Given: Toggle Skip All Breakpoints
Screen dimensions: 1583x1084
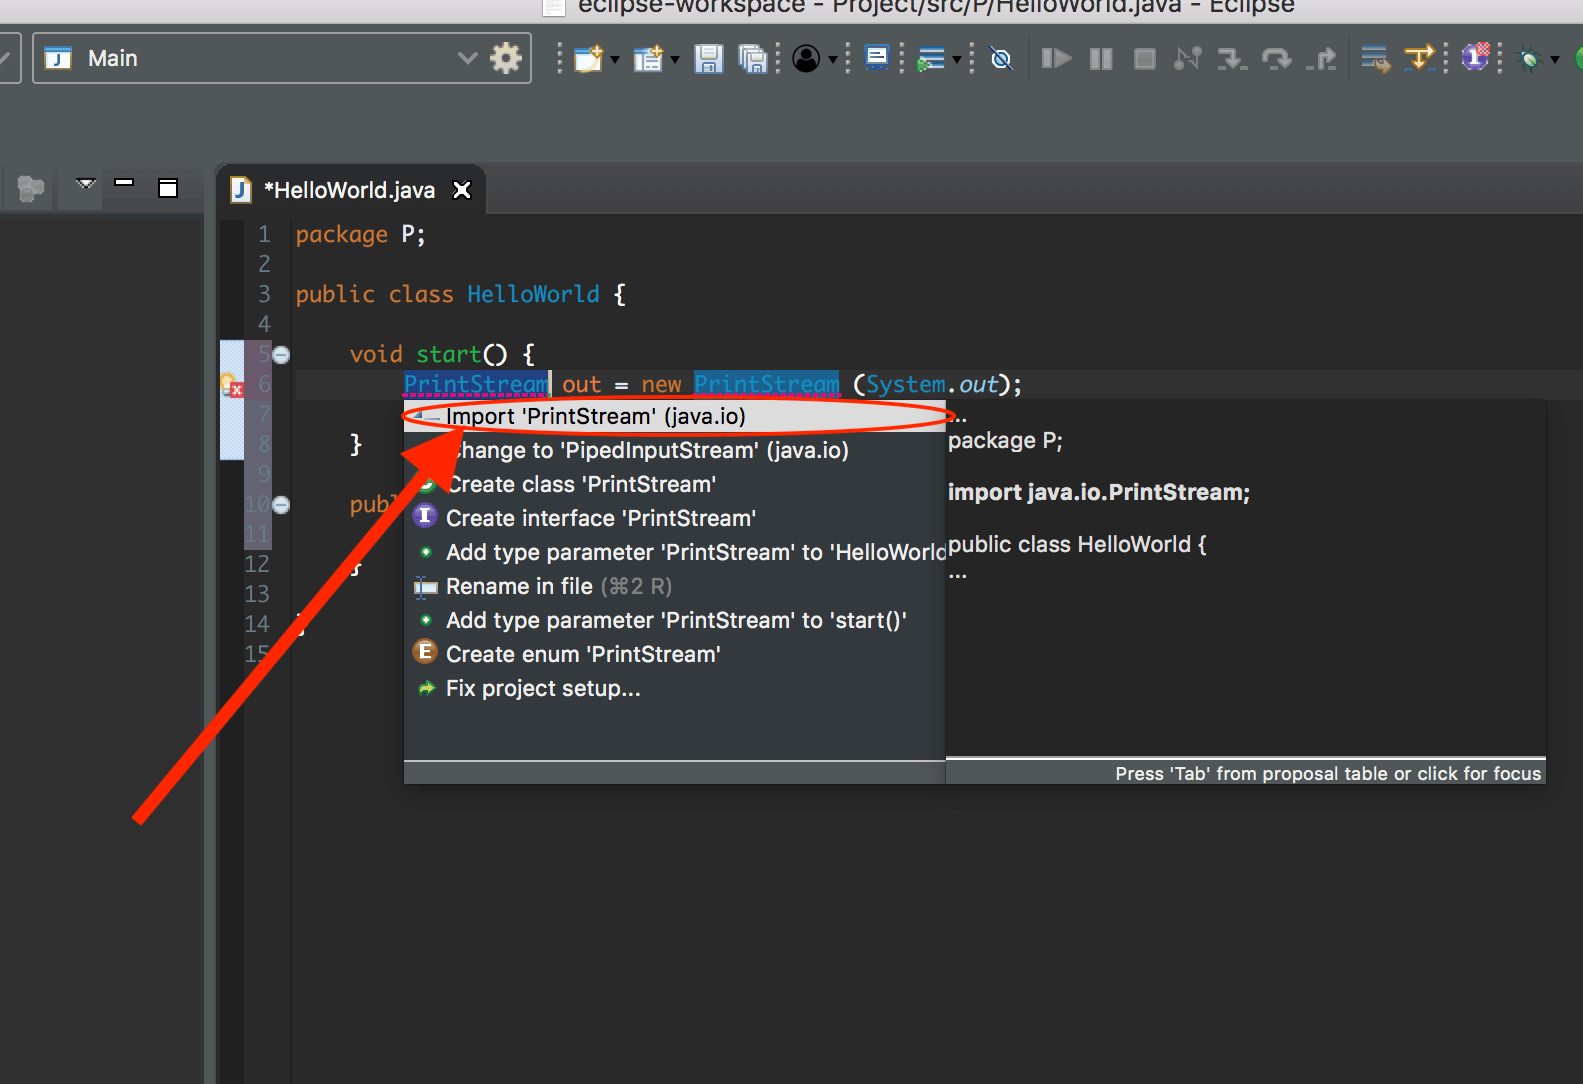Looking at the screenshot, I should click(1001, 59).
